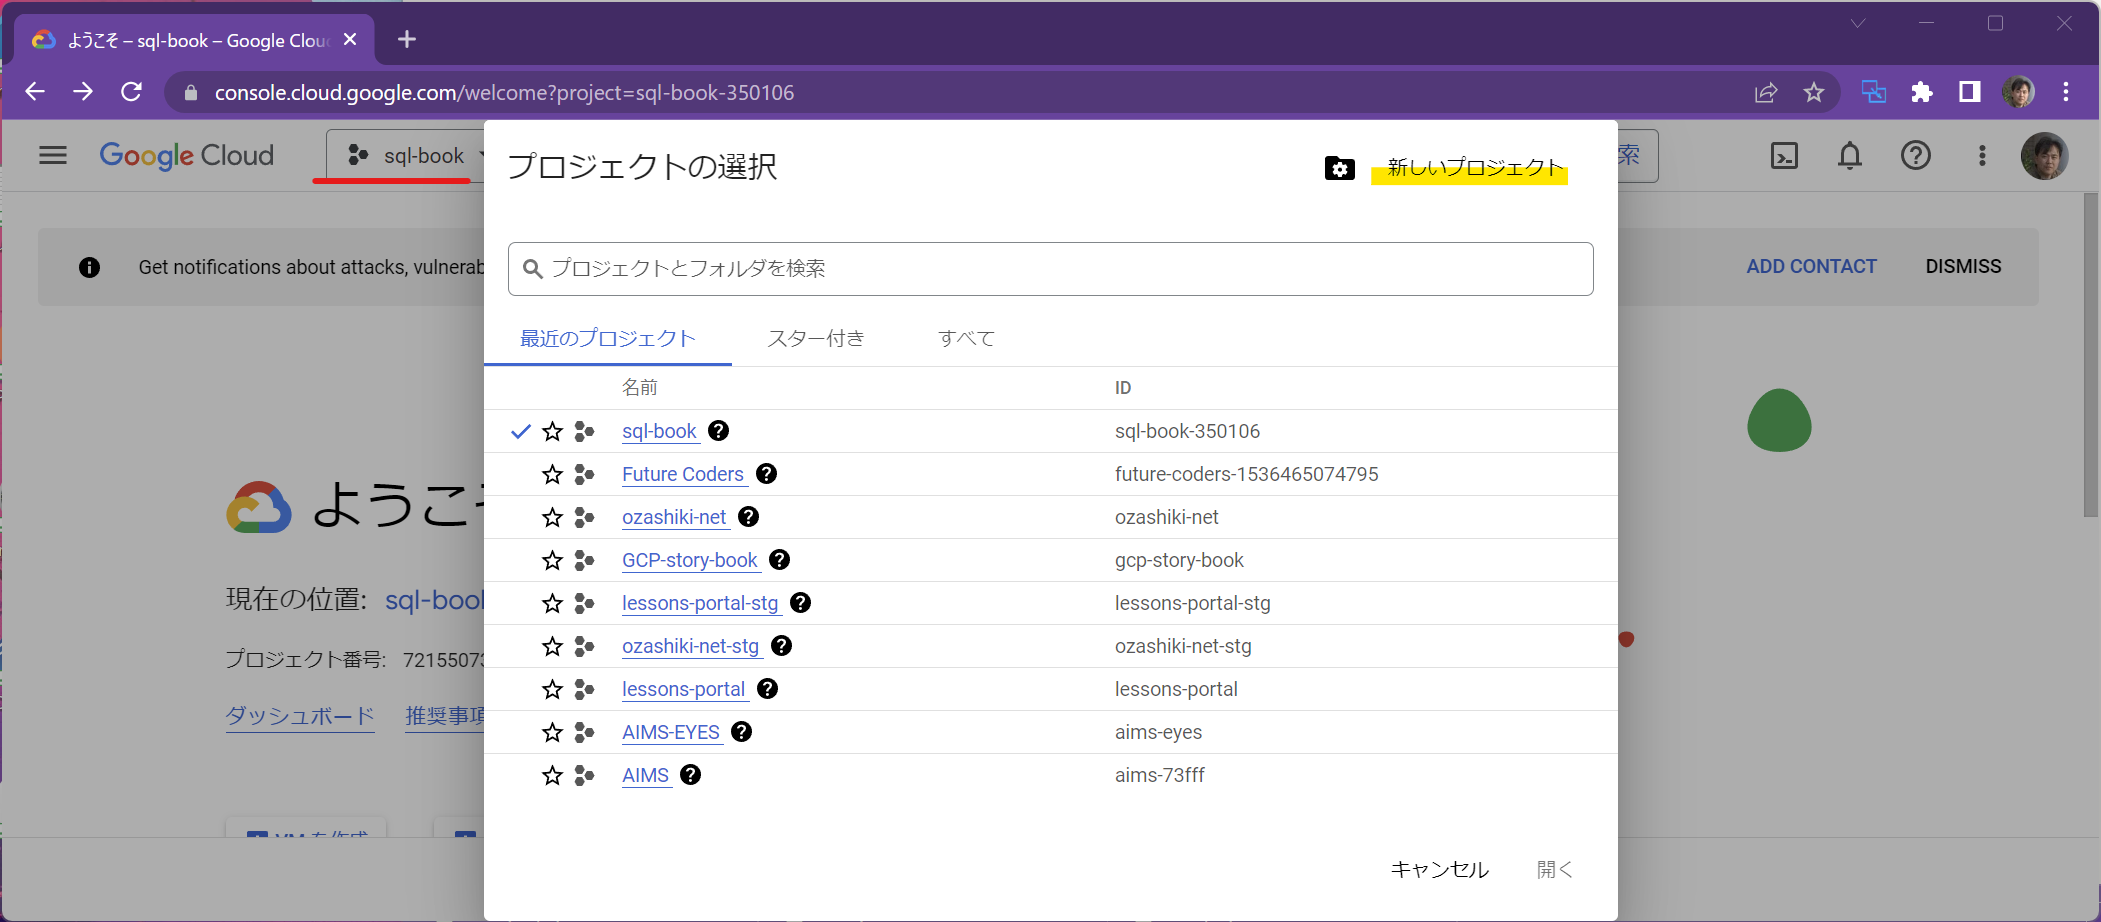This screenshot has width=2101, height=922.
Task: Click the Google Cloud logo
Action: point(186,155)
